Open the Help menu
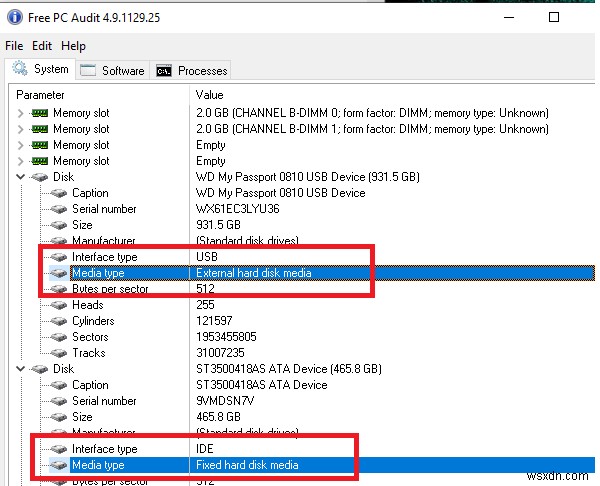This screenshot has height=486, width=600. pos(73,46)
